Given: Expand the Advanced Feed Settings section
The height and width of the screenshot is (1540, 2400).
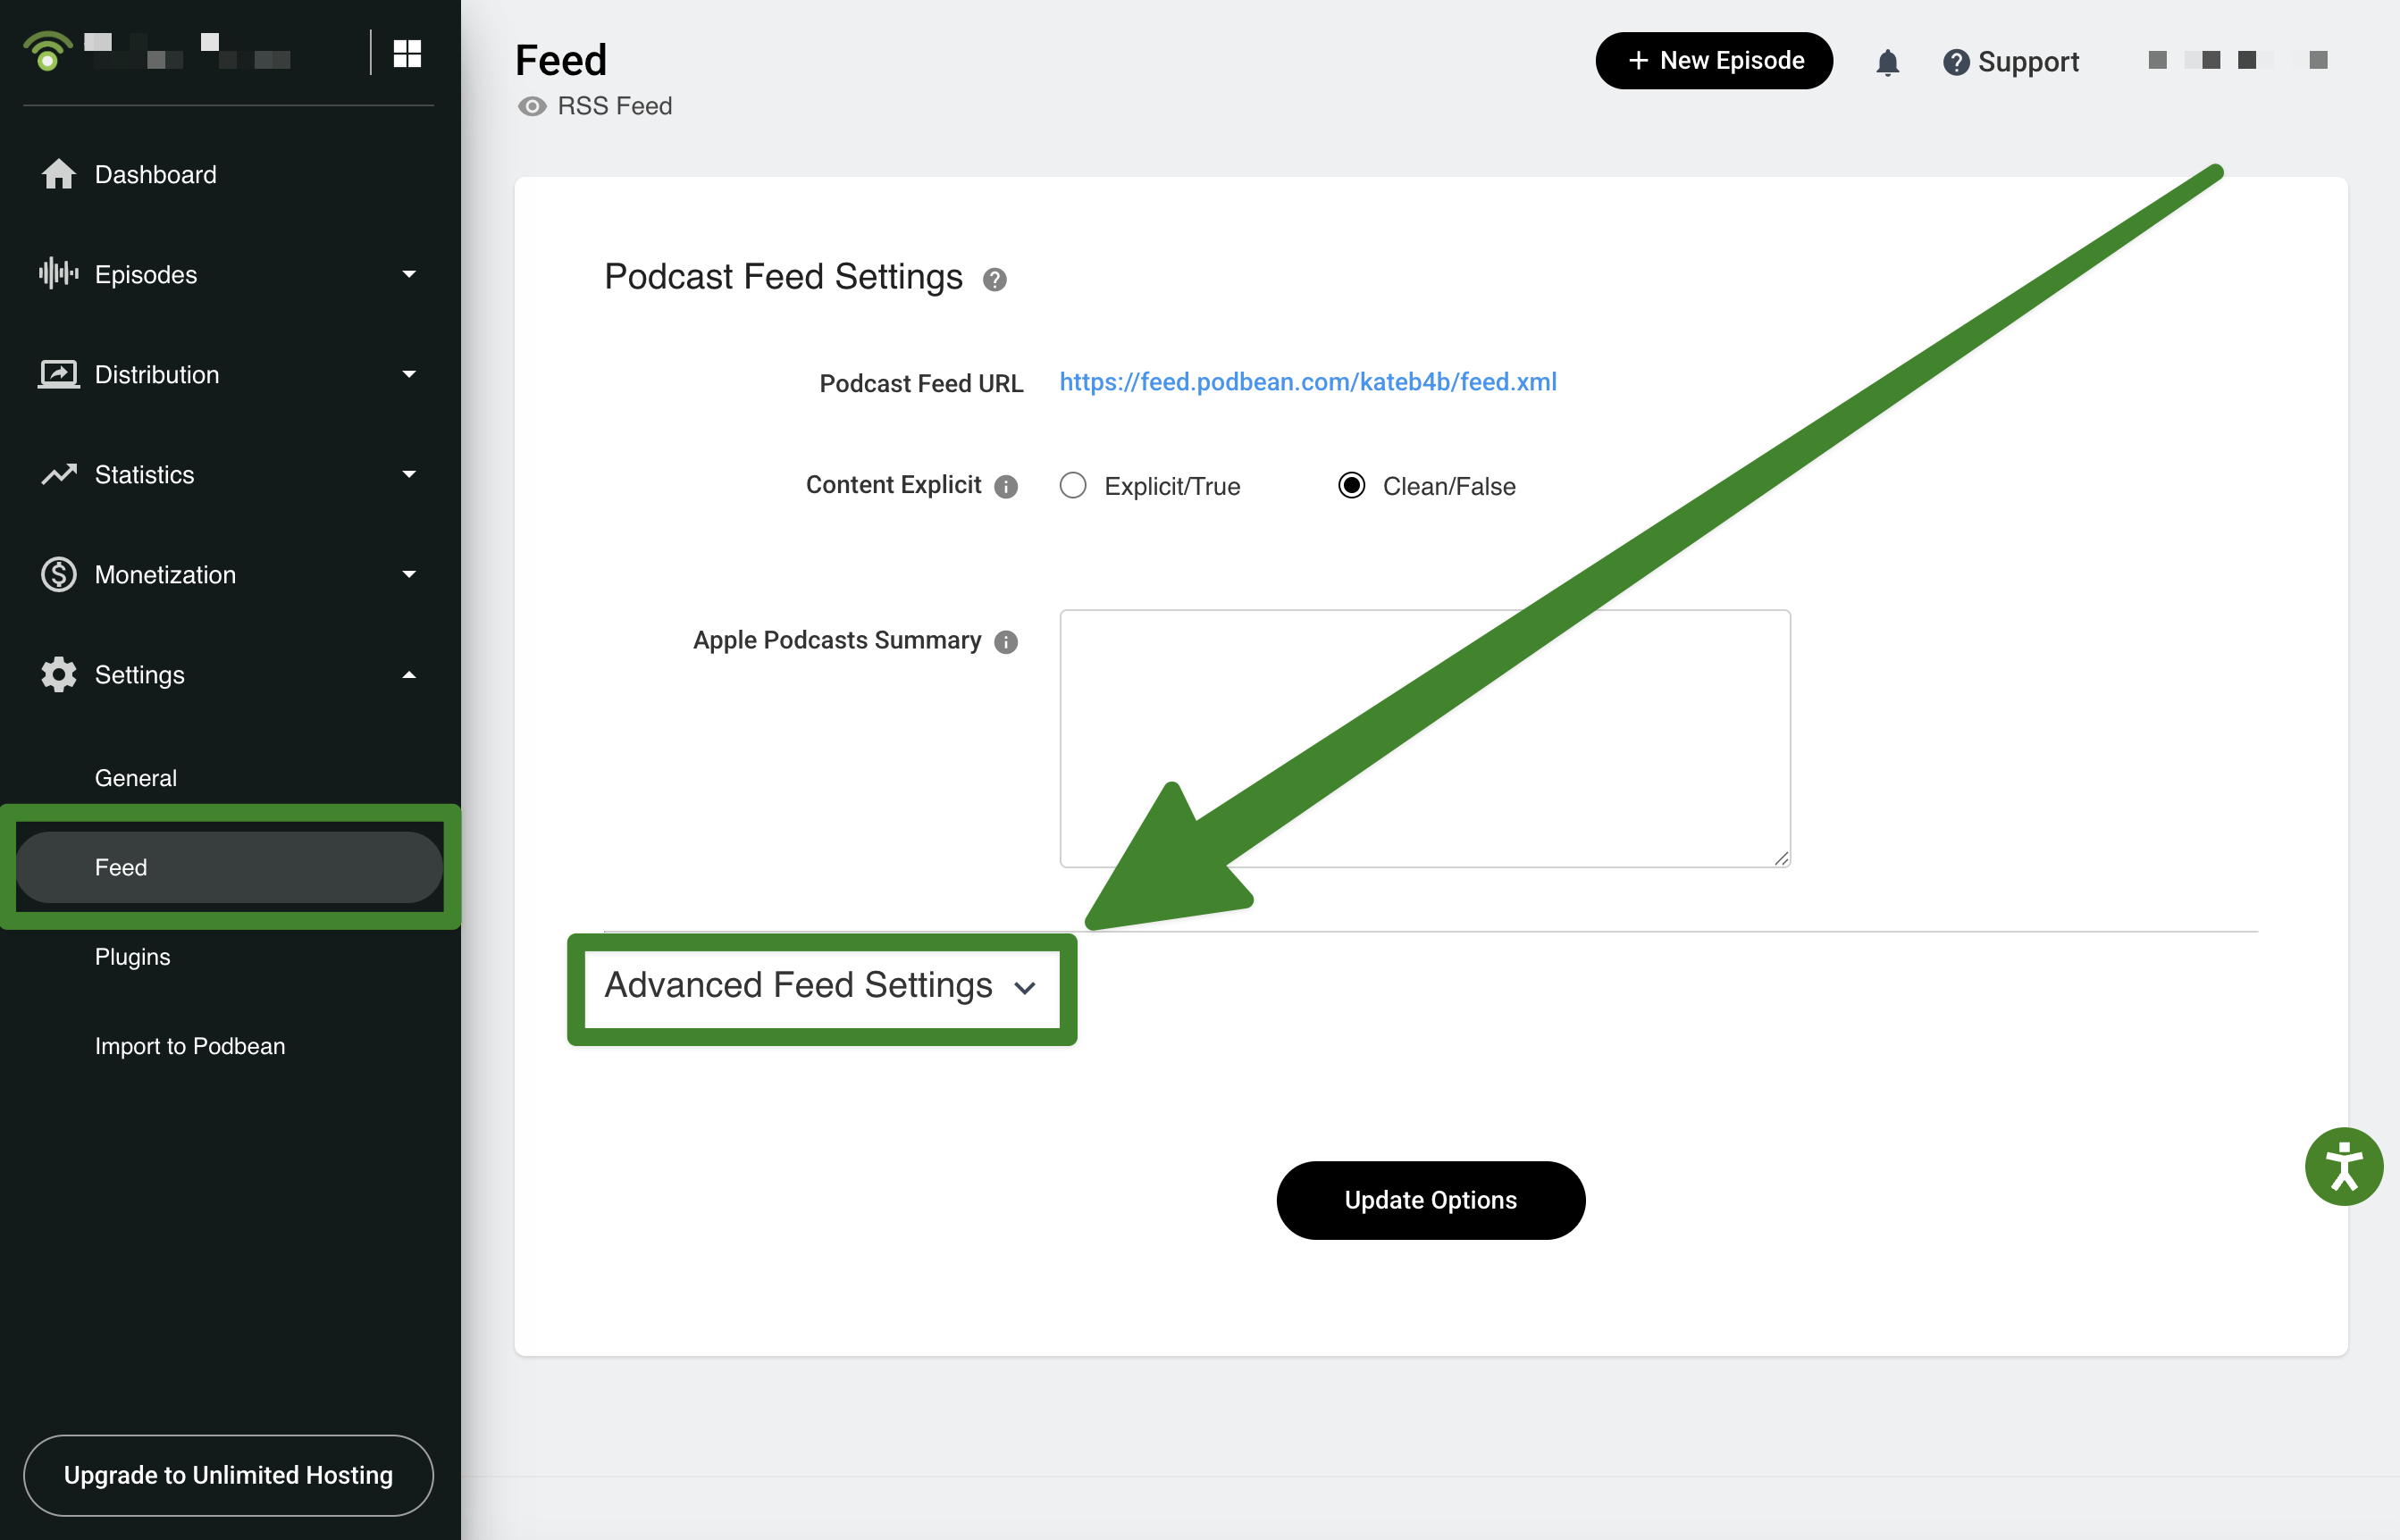Looking at the screenshot, I should click(x=820, y=986).
